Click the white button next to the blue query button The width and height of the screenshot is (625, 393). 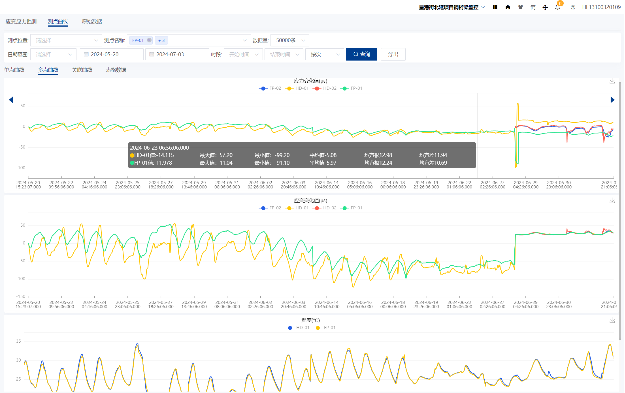pos(393,54)
